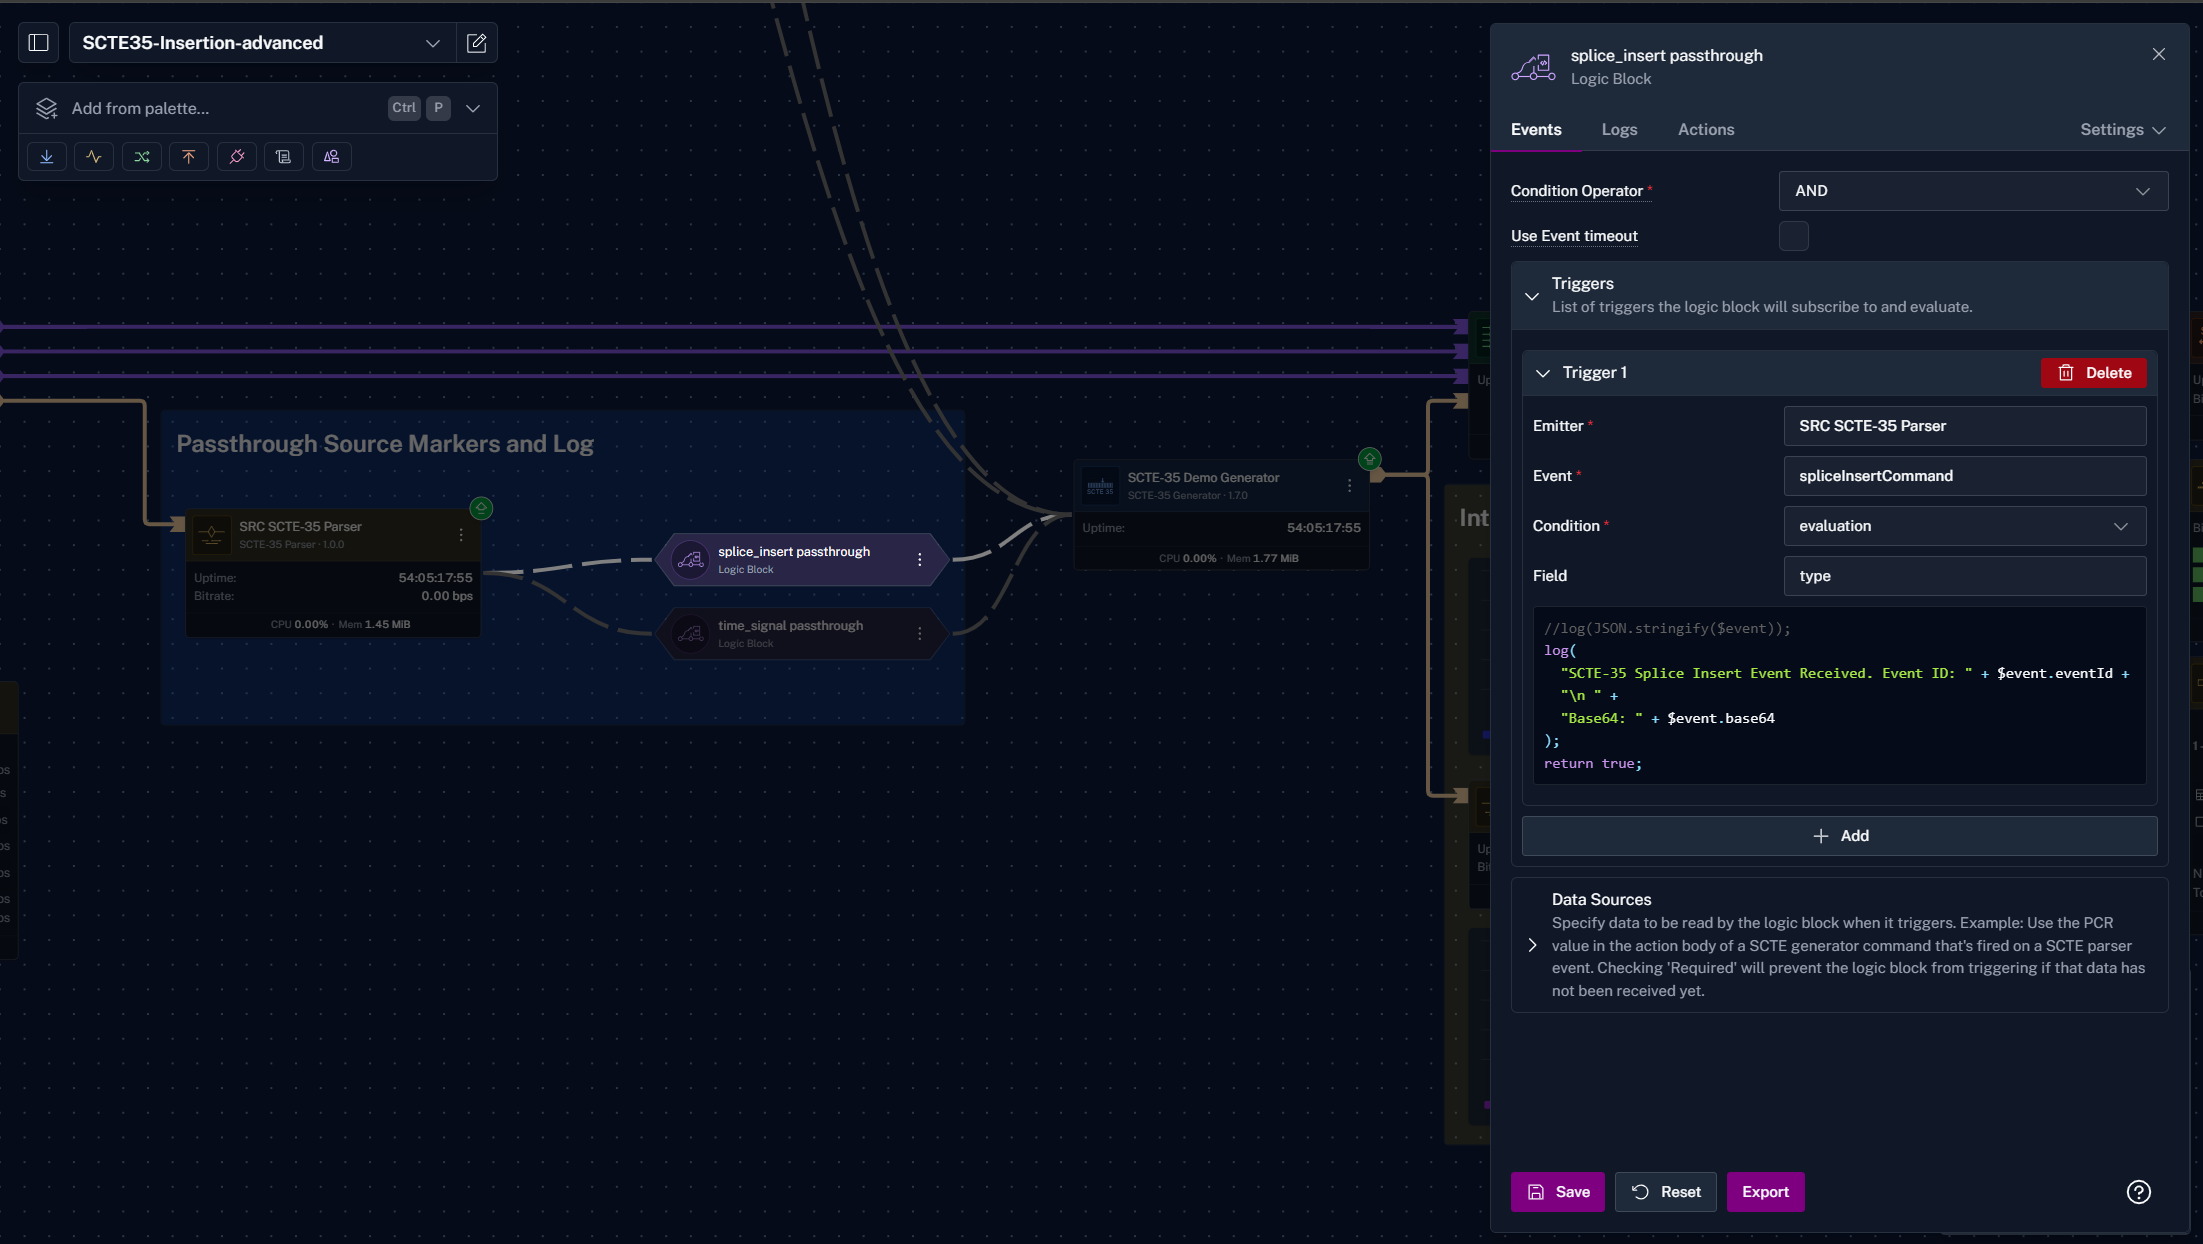Click the Use Event timeout label

coord(1574,236)
